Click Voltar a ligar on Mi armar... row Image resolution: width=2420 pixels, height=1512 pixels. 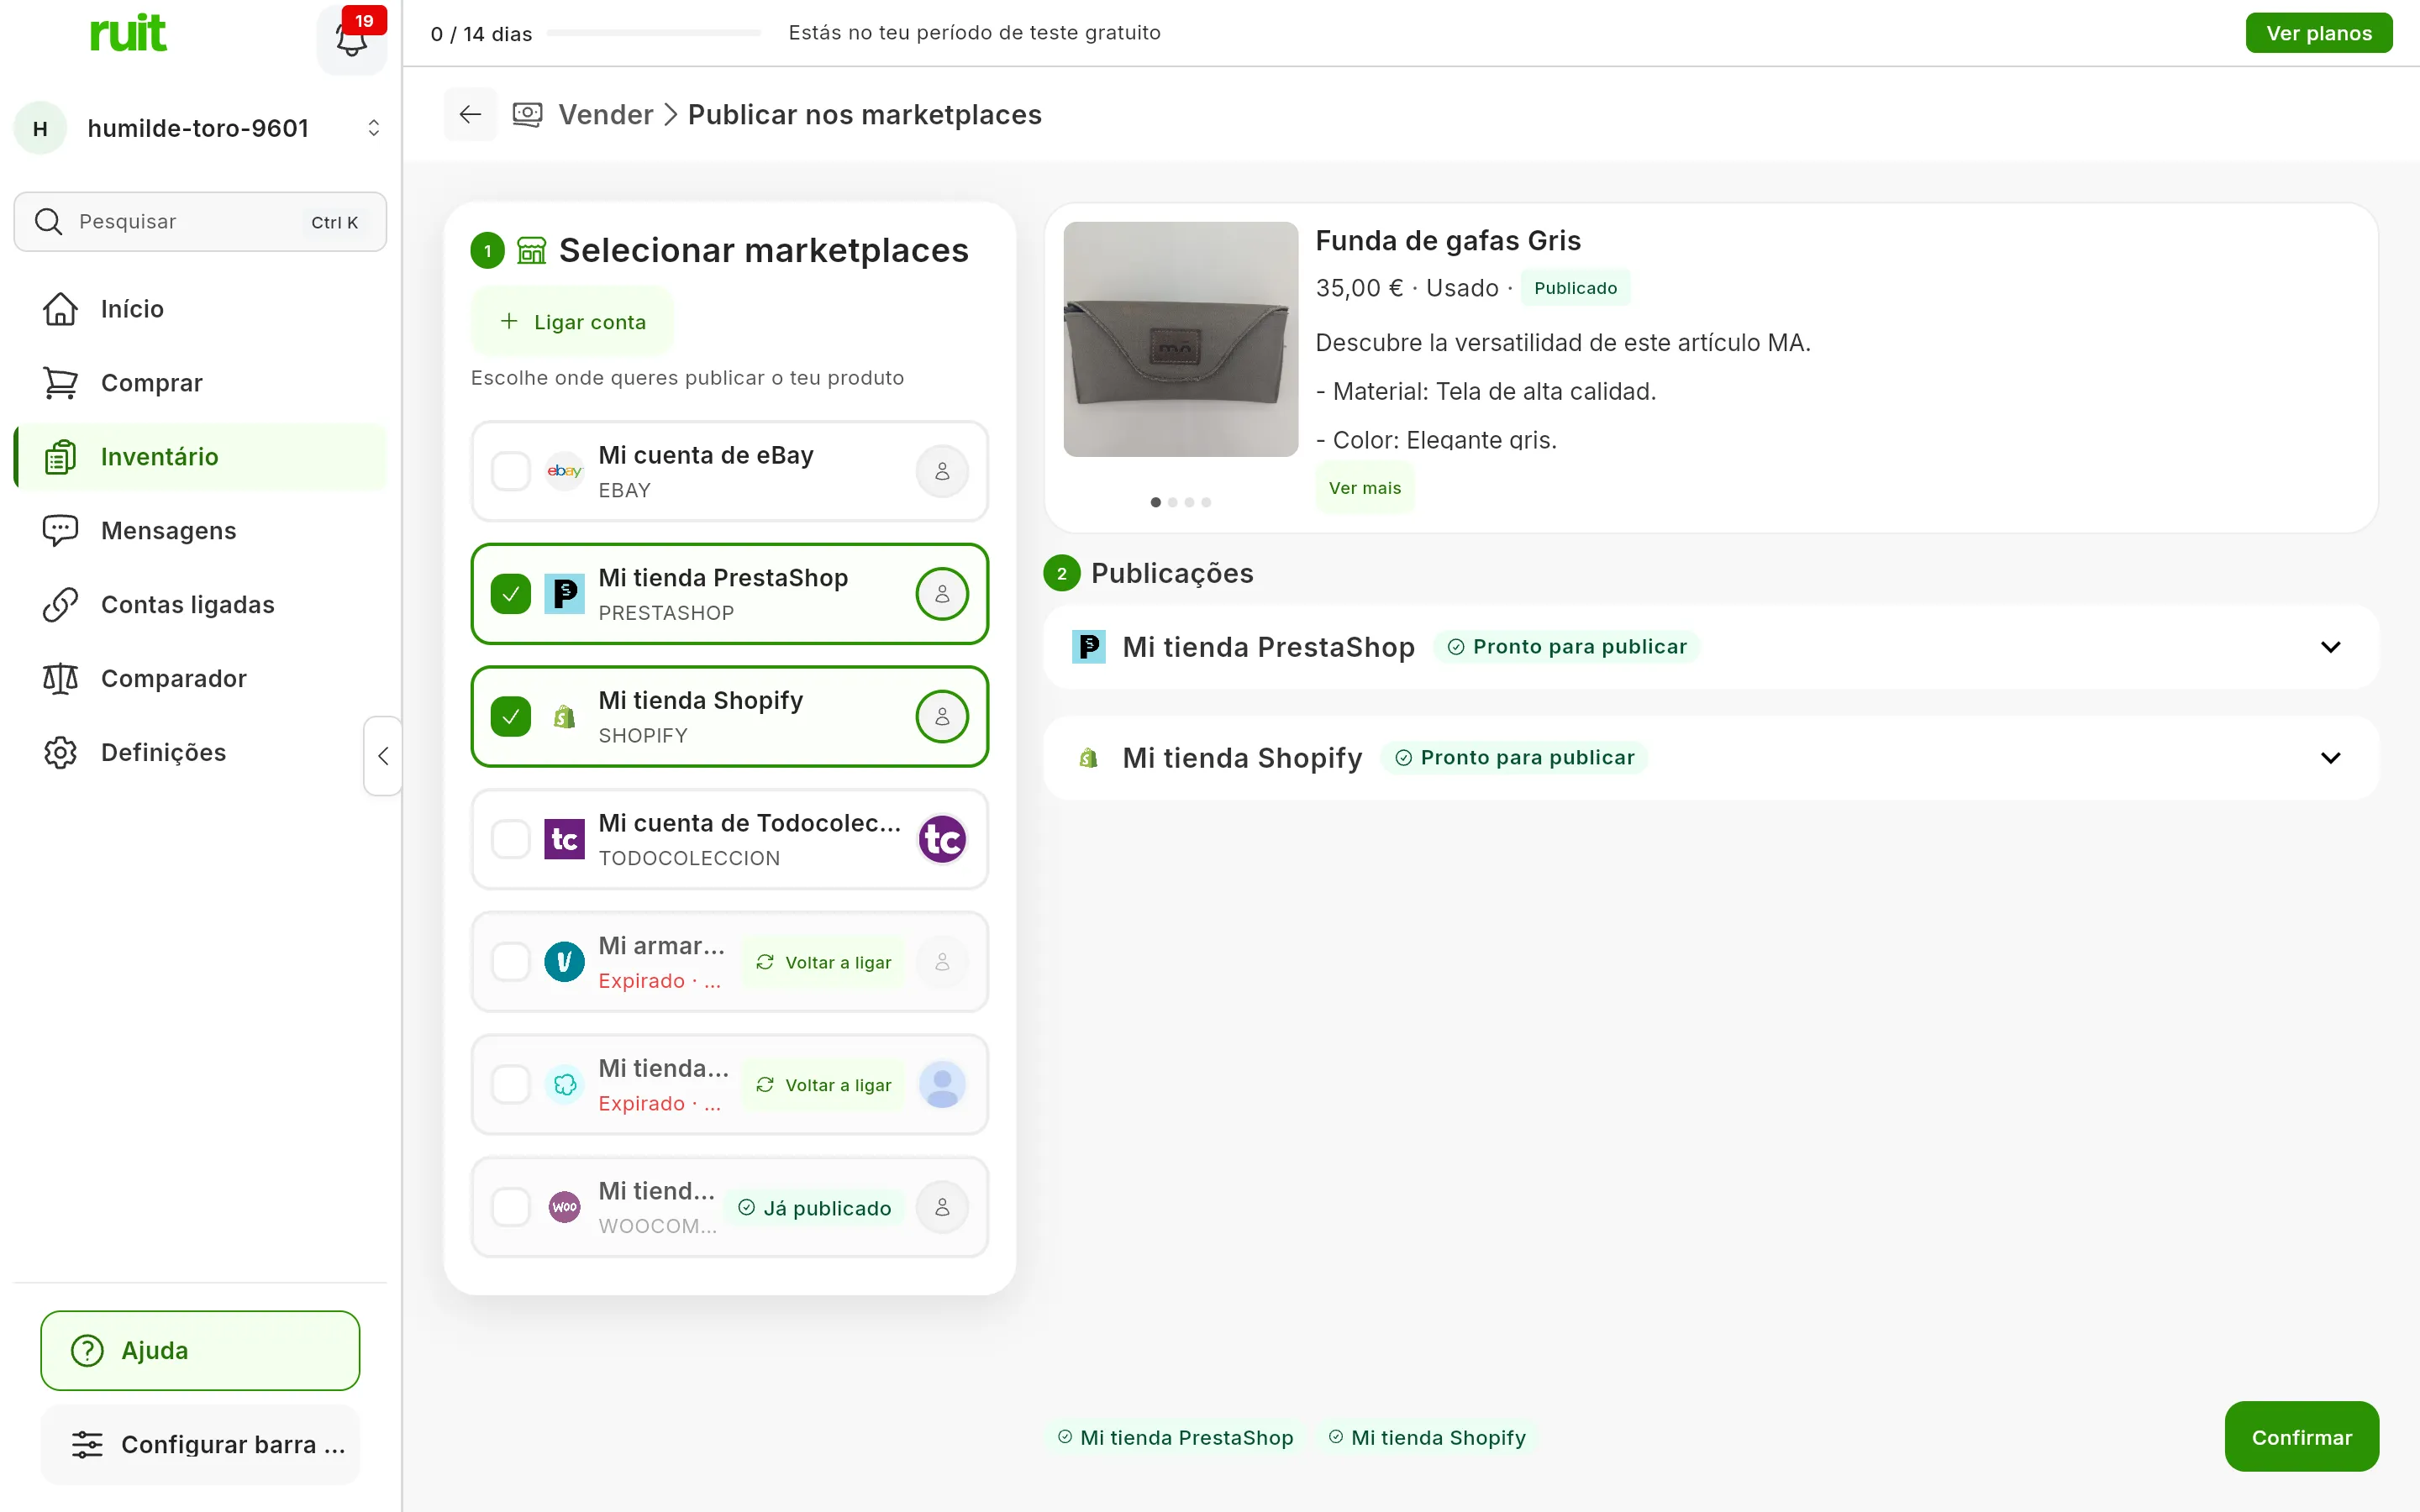click(823, 962)
